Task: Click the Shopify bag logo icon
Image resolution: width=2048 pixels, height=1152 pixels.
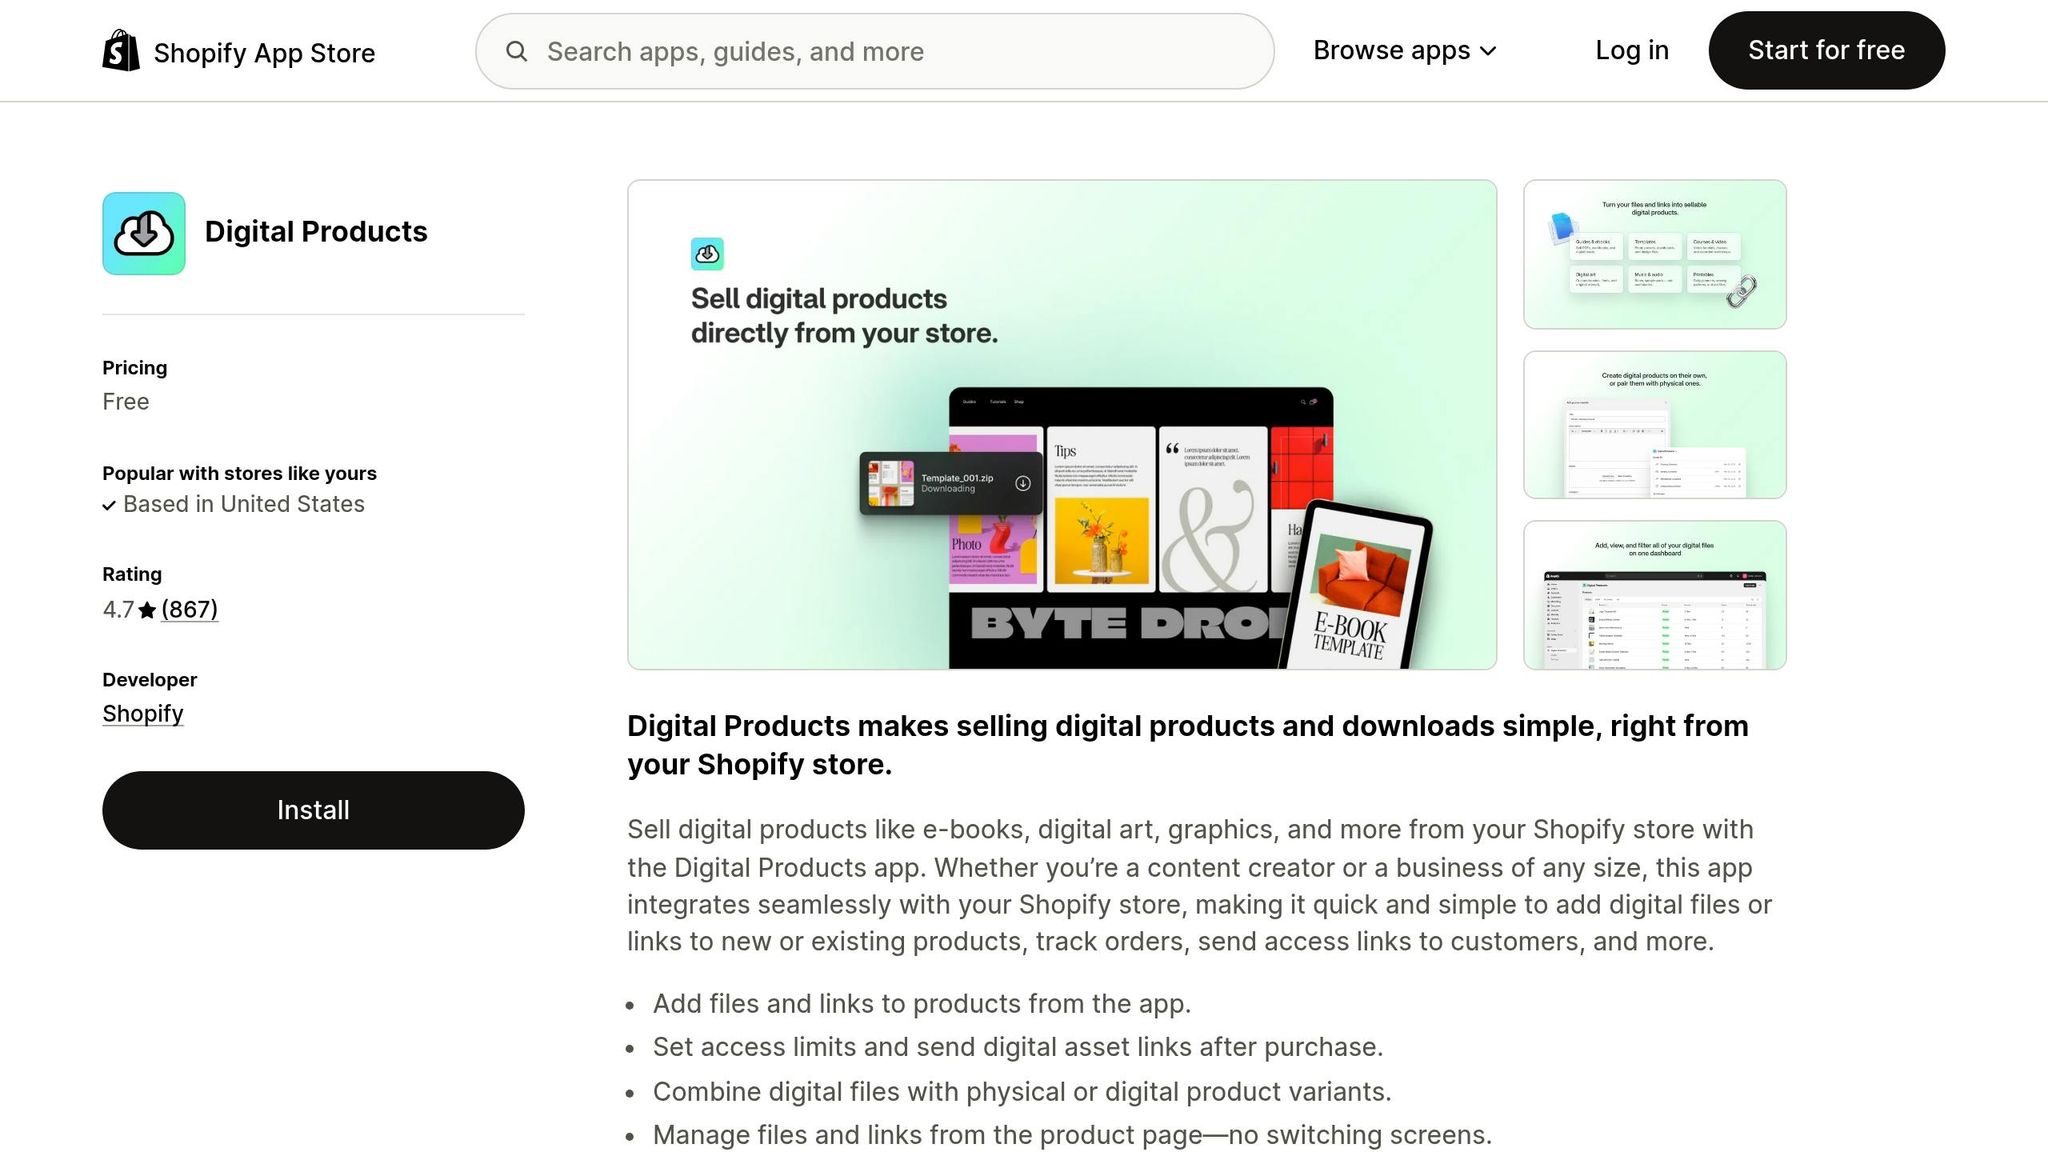Action: click(121, 50)
